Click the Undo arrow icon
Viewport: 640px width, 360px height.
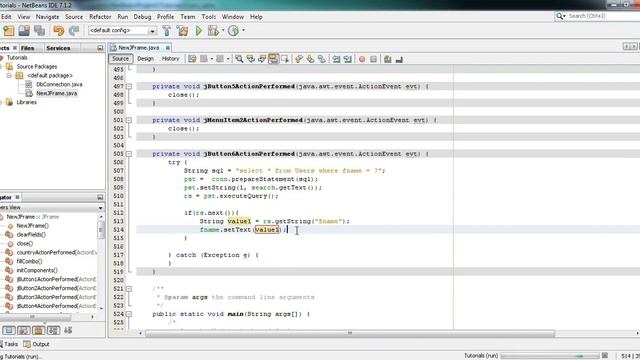pyautogui.click(x=59, y=31)
